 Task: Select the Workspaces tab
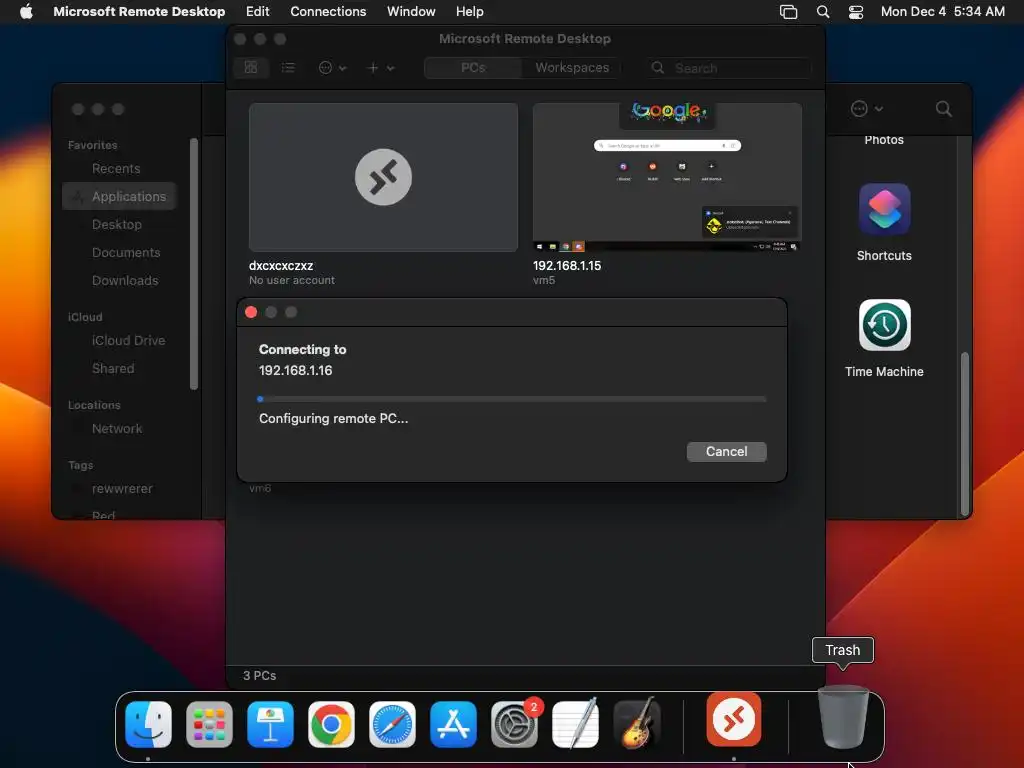(x=572, y=67)
